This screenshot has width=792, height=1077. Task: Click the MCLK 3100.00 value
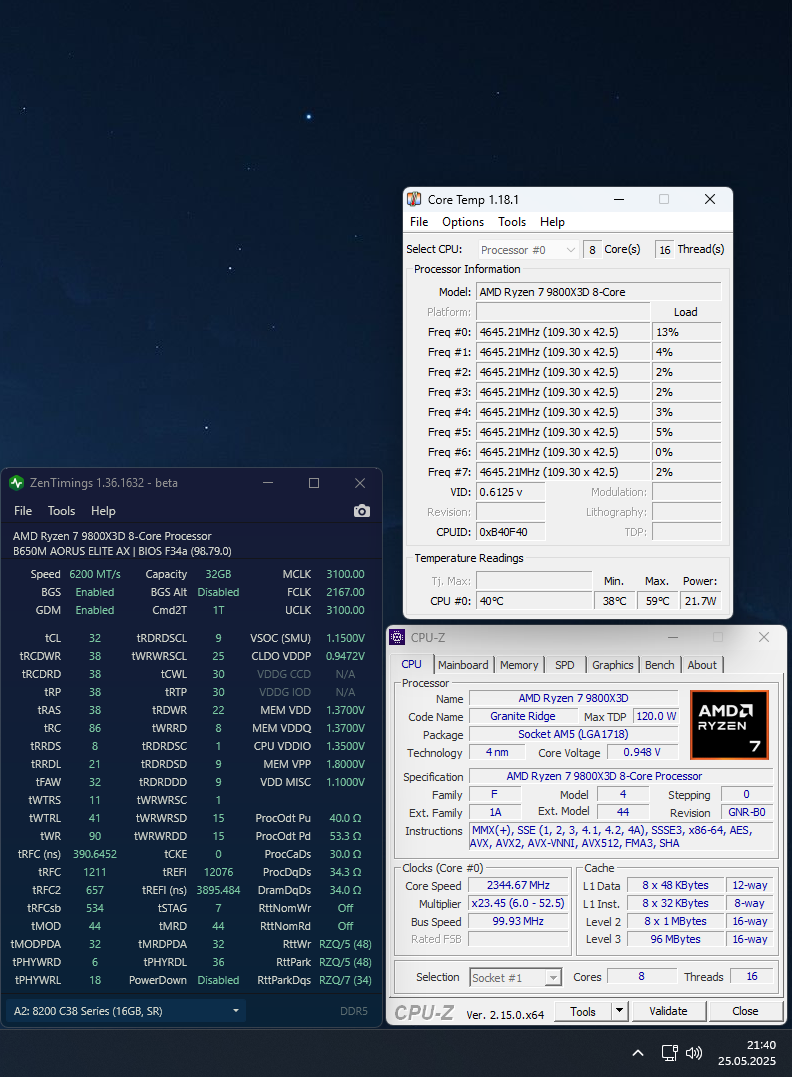[x=345, y=574]
